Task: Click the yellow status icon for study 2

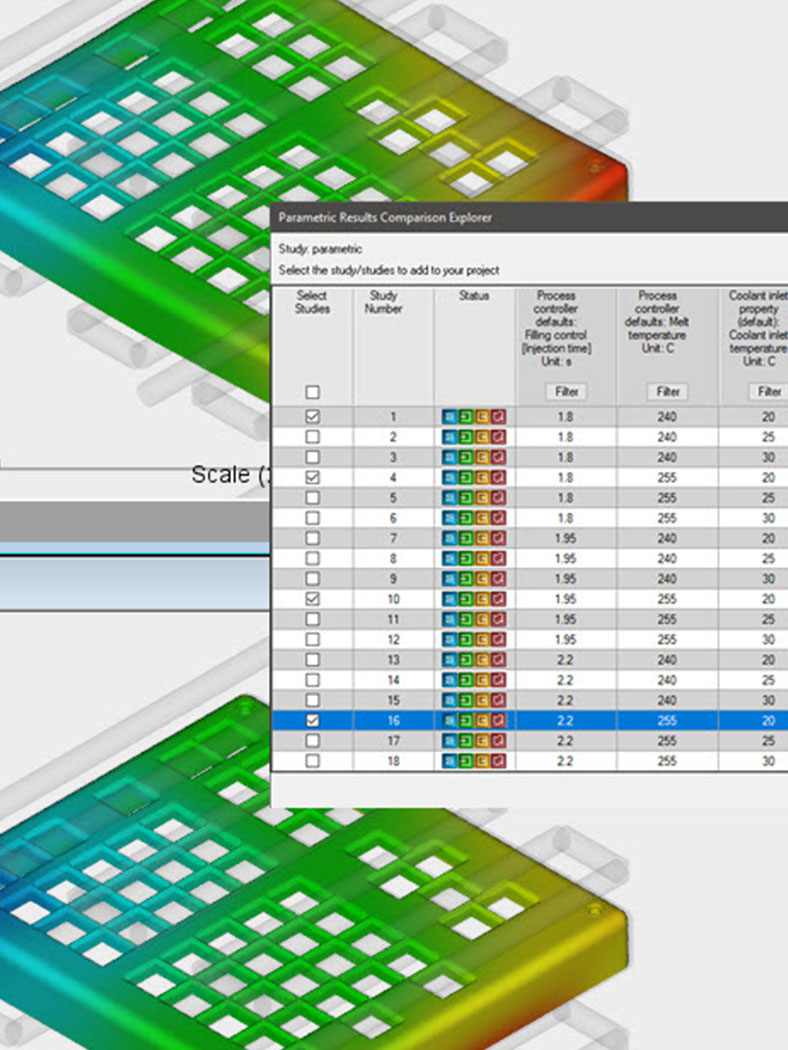Action: 481,437
